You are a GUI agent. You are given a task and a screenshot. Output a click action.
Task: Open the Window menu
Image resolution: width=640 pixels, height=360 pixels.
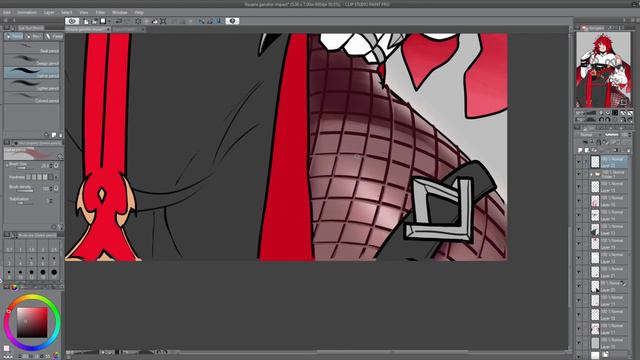(120, 12)
